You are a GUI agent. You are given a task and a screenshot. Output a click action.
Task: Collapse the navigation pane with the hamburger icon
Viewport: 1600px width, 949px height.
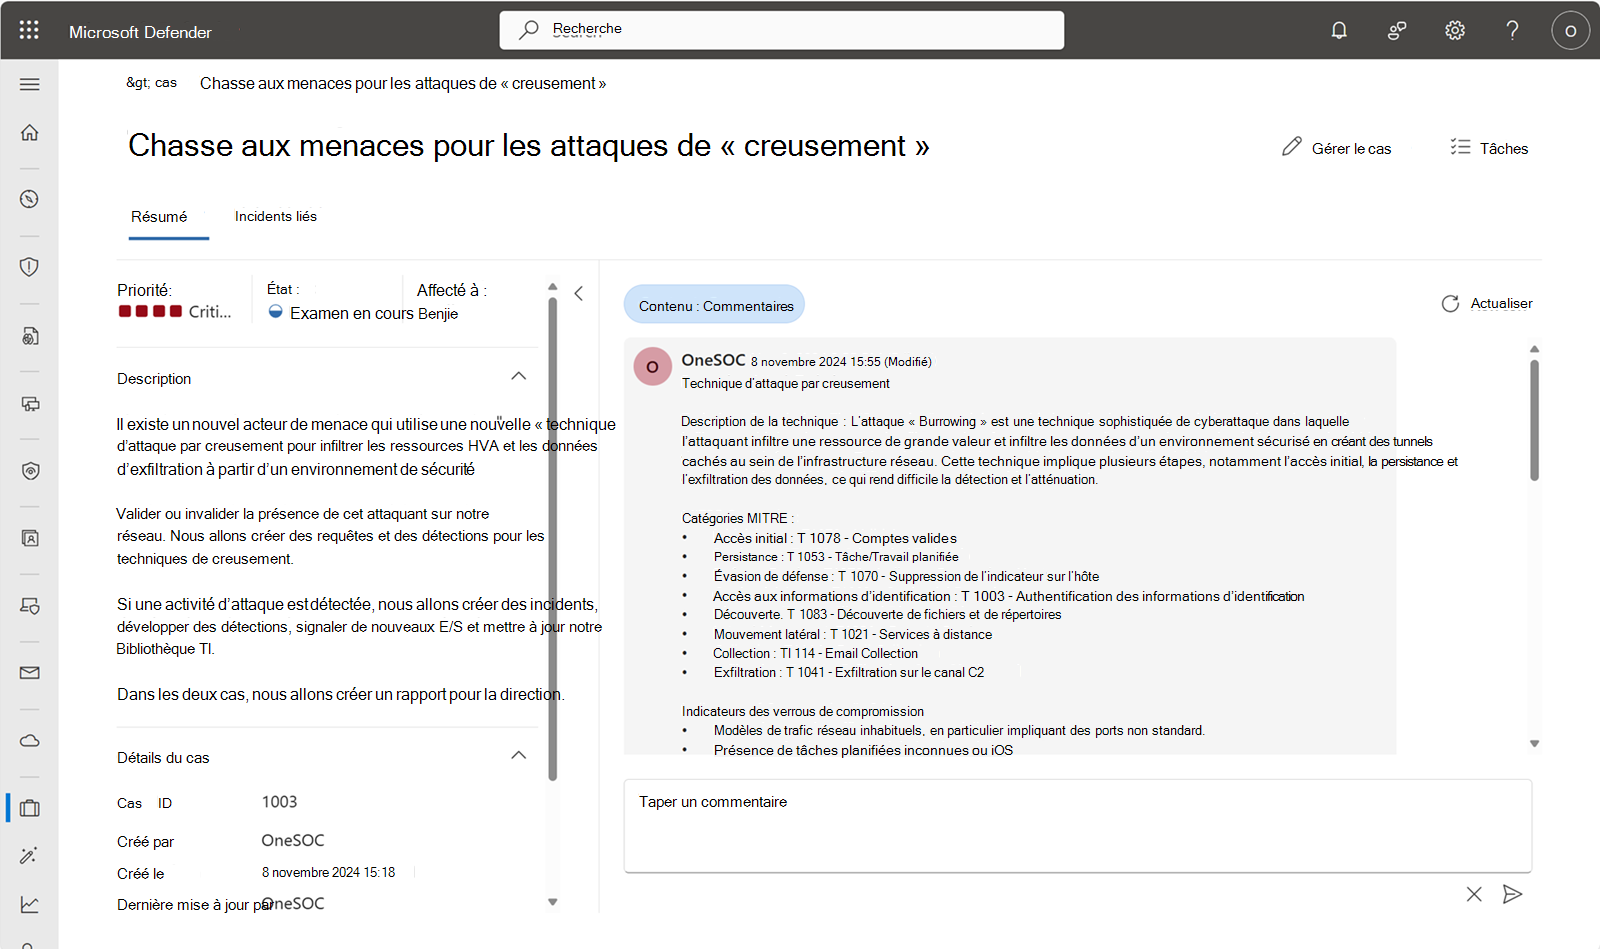coord(29,84)
